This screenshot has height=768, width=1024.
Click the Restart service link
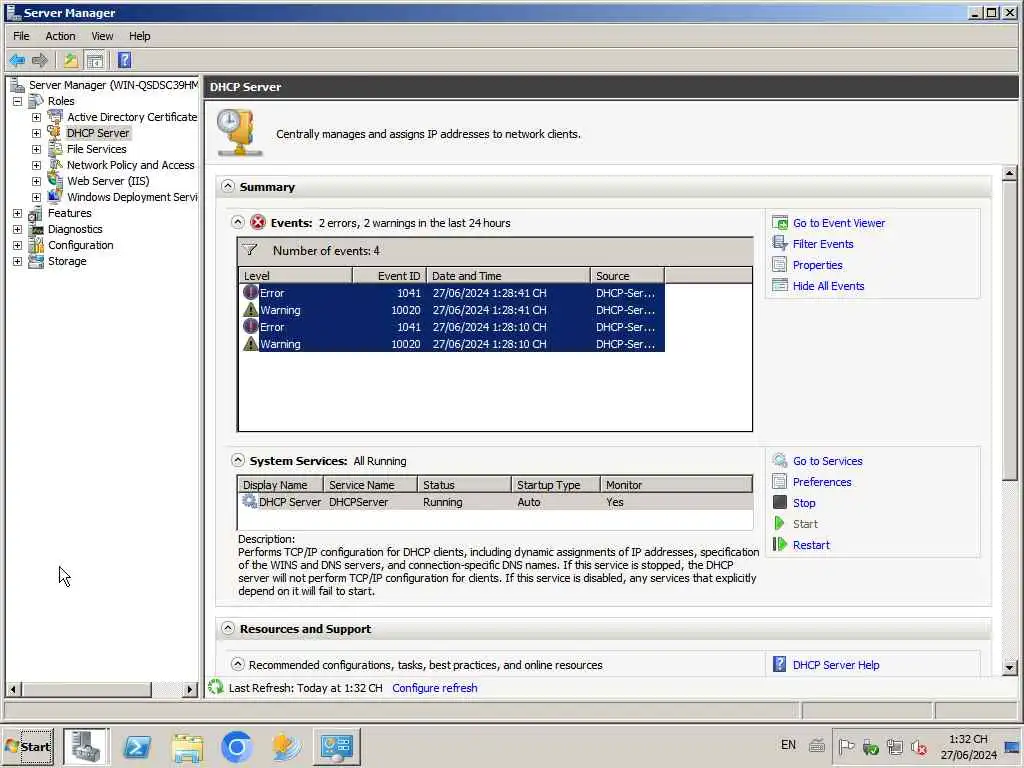[x=811, y=544]
